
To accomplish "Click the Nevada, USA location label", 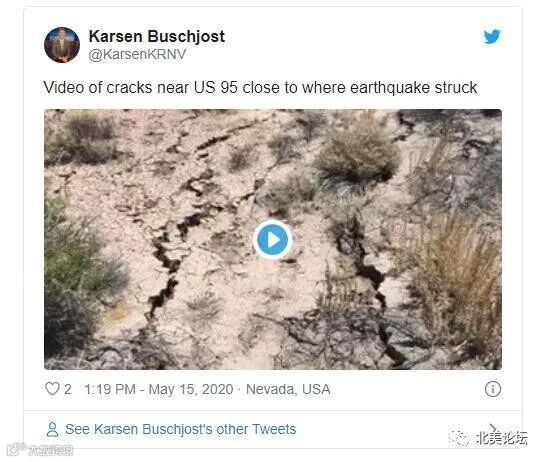I will pos(288,389).
